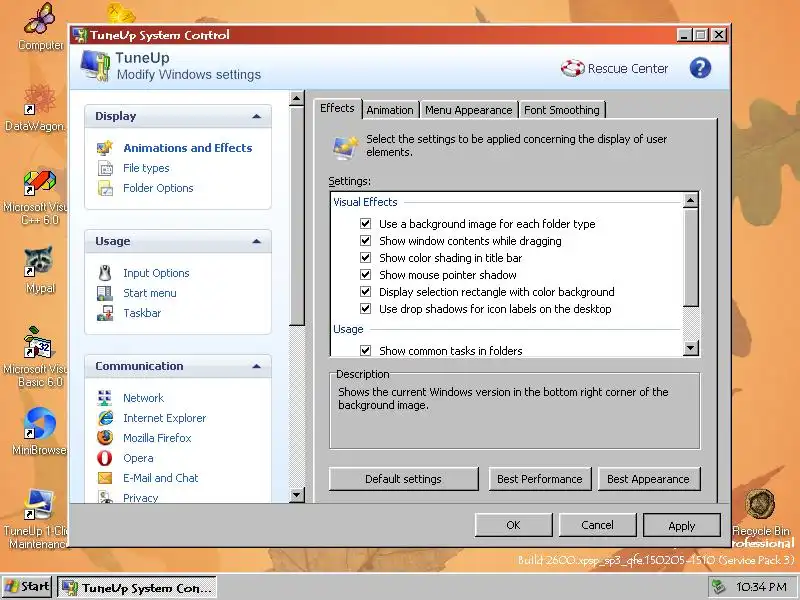Click the E-Mail and Chat envelope icon
The image size is (800, 600).
point(105,478)
